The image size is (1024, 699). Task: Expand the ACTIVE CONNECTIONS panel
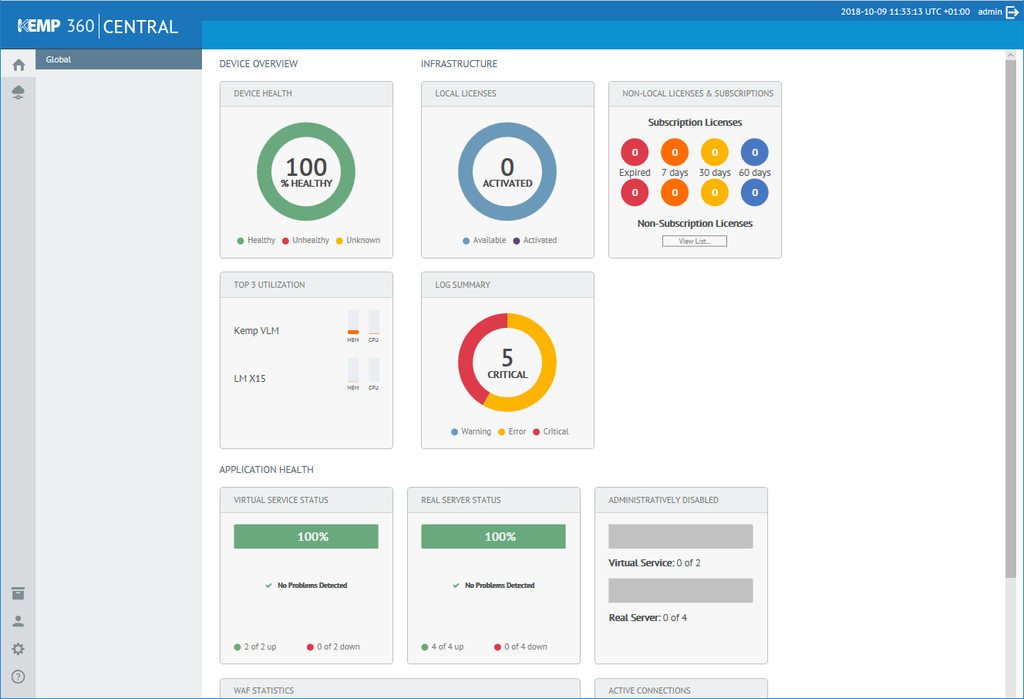(681, 690)
